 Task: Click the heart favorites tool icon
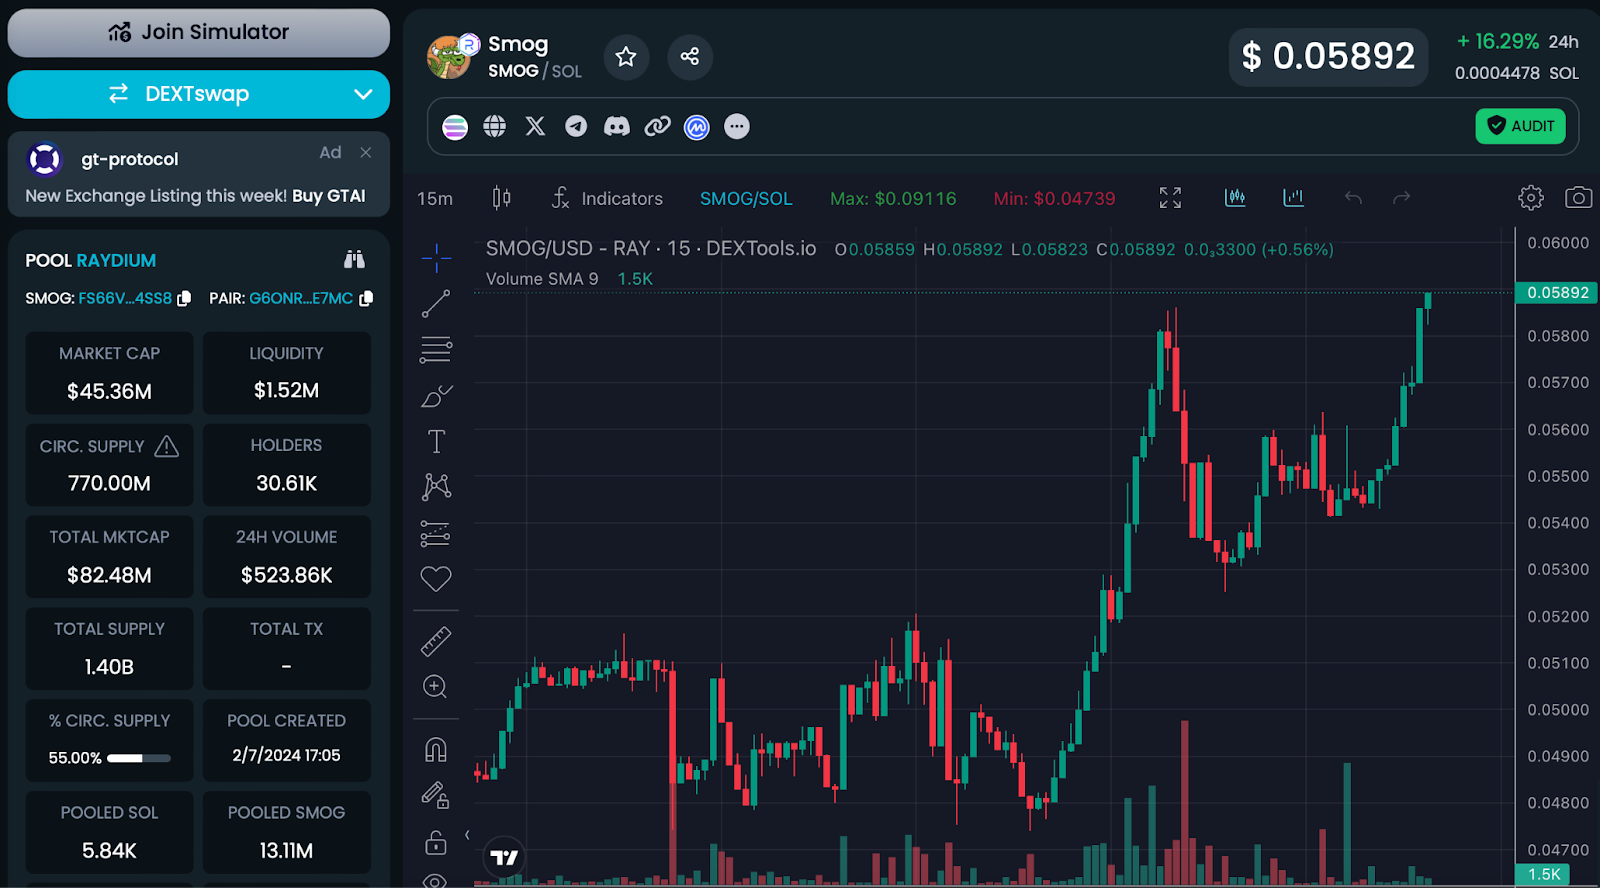(436, 579)
